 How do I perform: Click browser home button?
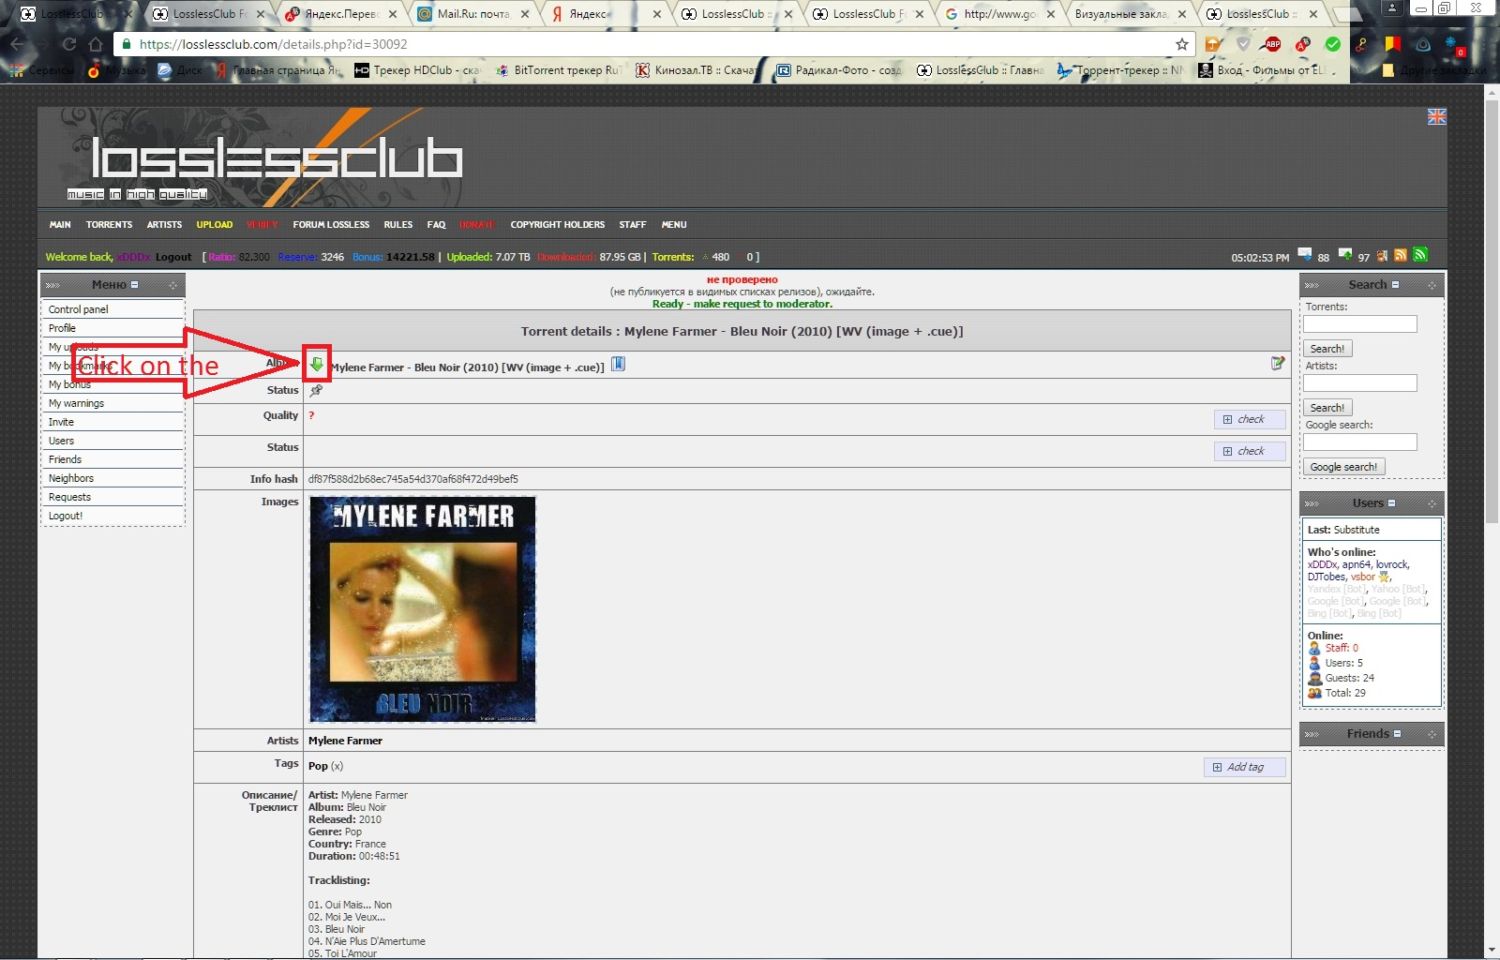96,44
